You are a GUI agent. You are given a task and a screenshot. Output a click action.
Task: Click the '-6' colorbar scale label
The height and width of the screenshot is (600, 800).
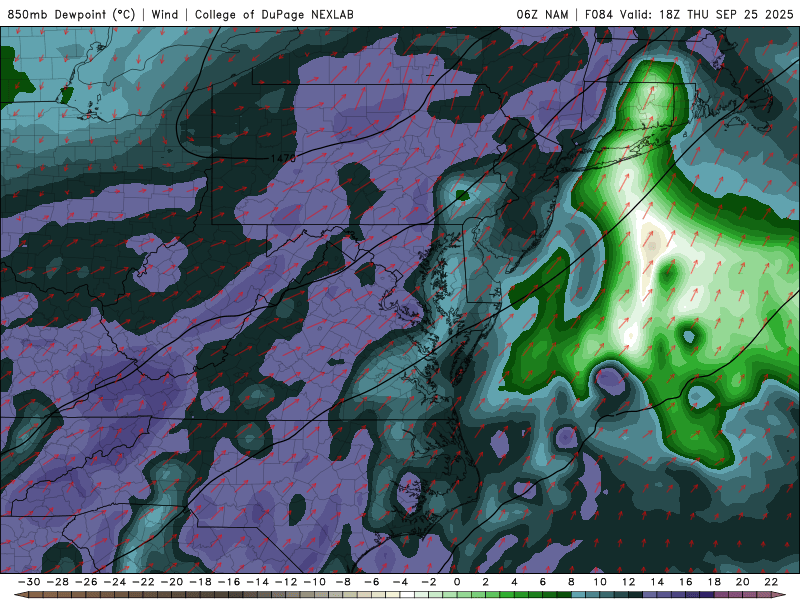[x=372, y=582]
